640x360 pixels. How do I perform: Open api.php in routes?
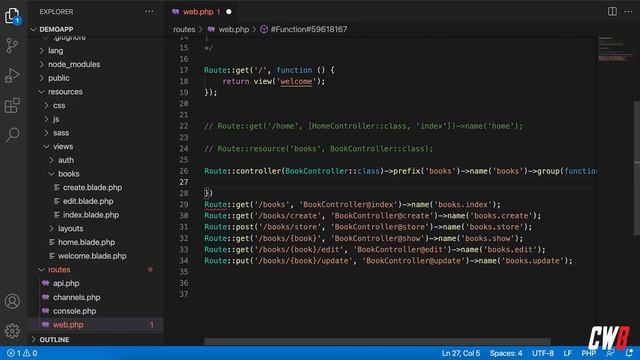[66, 283]
